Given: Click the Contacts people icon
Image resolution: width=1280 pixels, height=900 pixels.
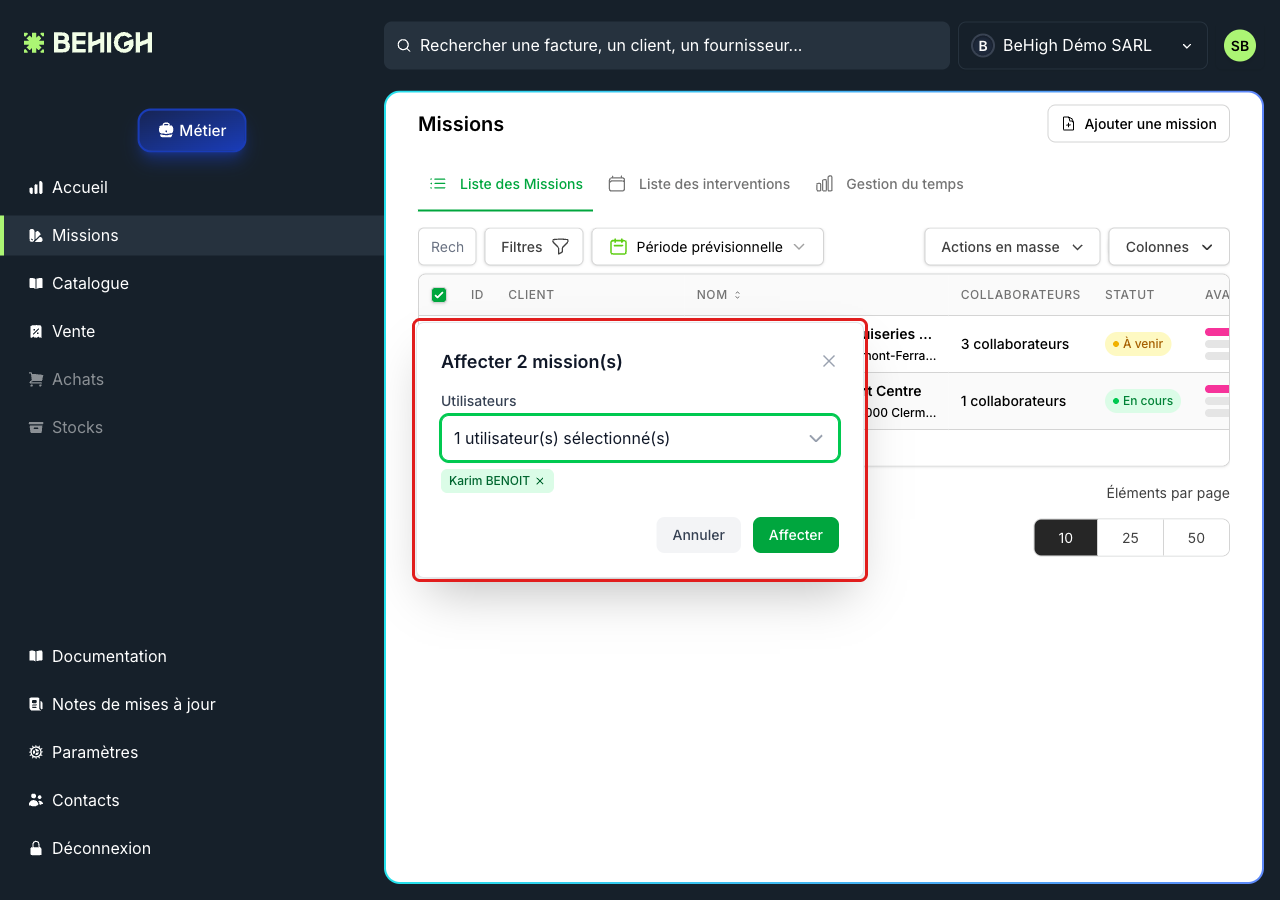Looking at the screenshot, I should (x=36, y=800).
